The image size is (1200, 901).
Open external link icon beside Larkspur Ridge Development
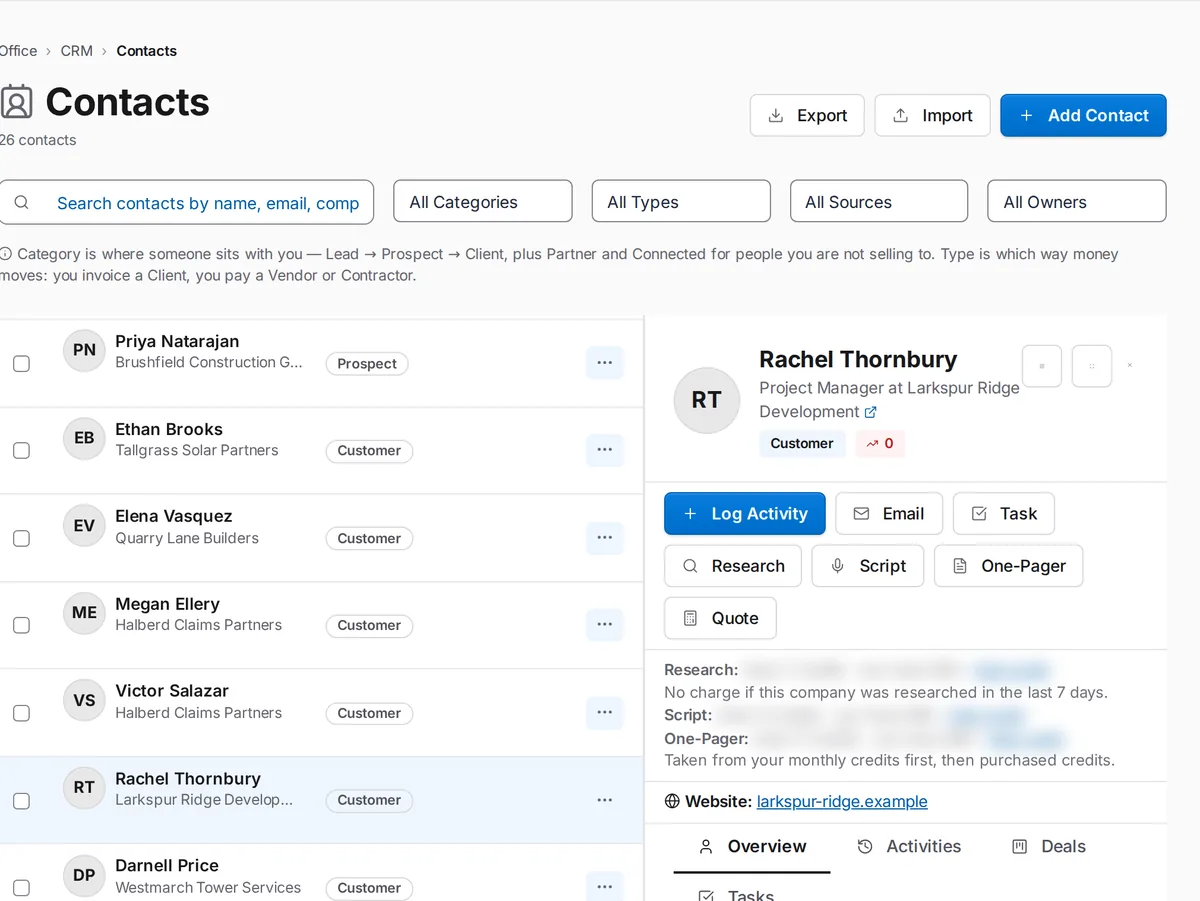(870, 412)
